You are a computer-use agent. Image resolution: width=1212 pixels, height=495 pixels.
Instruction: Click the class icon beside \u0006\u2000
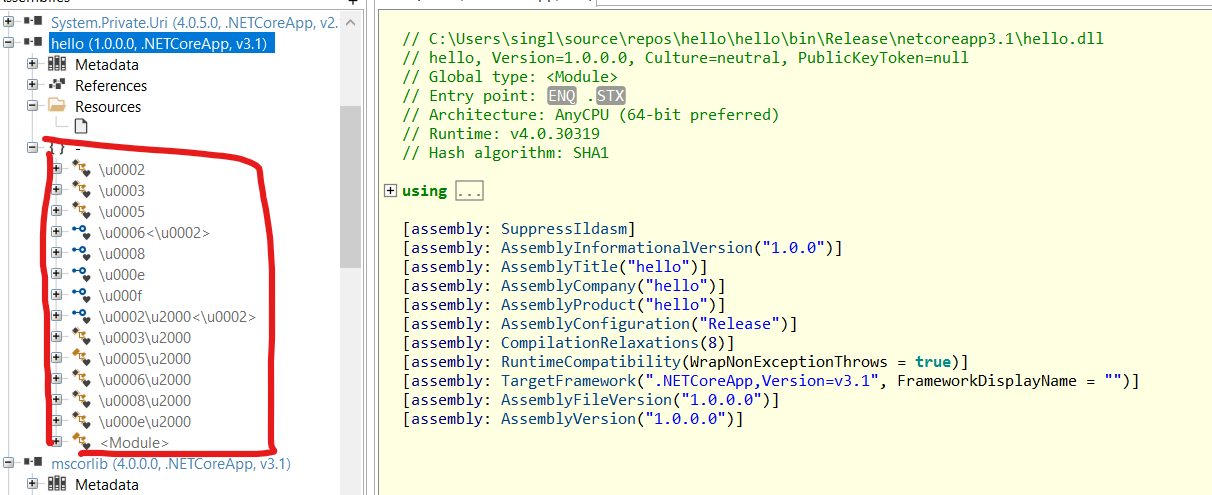coord(82,379)
